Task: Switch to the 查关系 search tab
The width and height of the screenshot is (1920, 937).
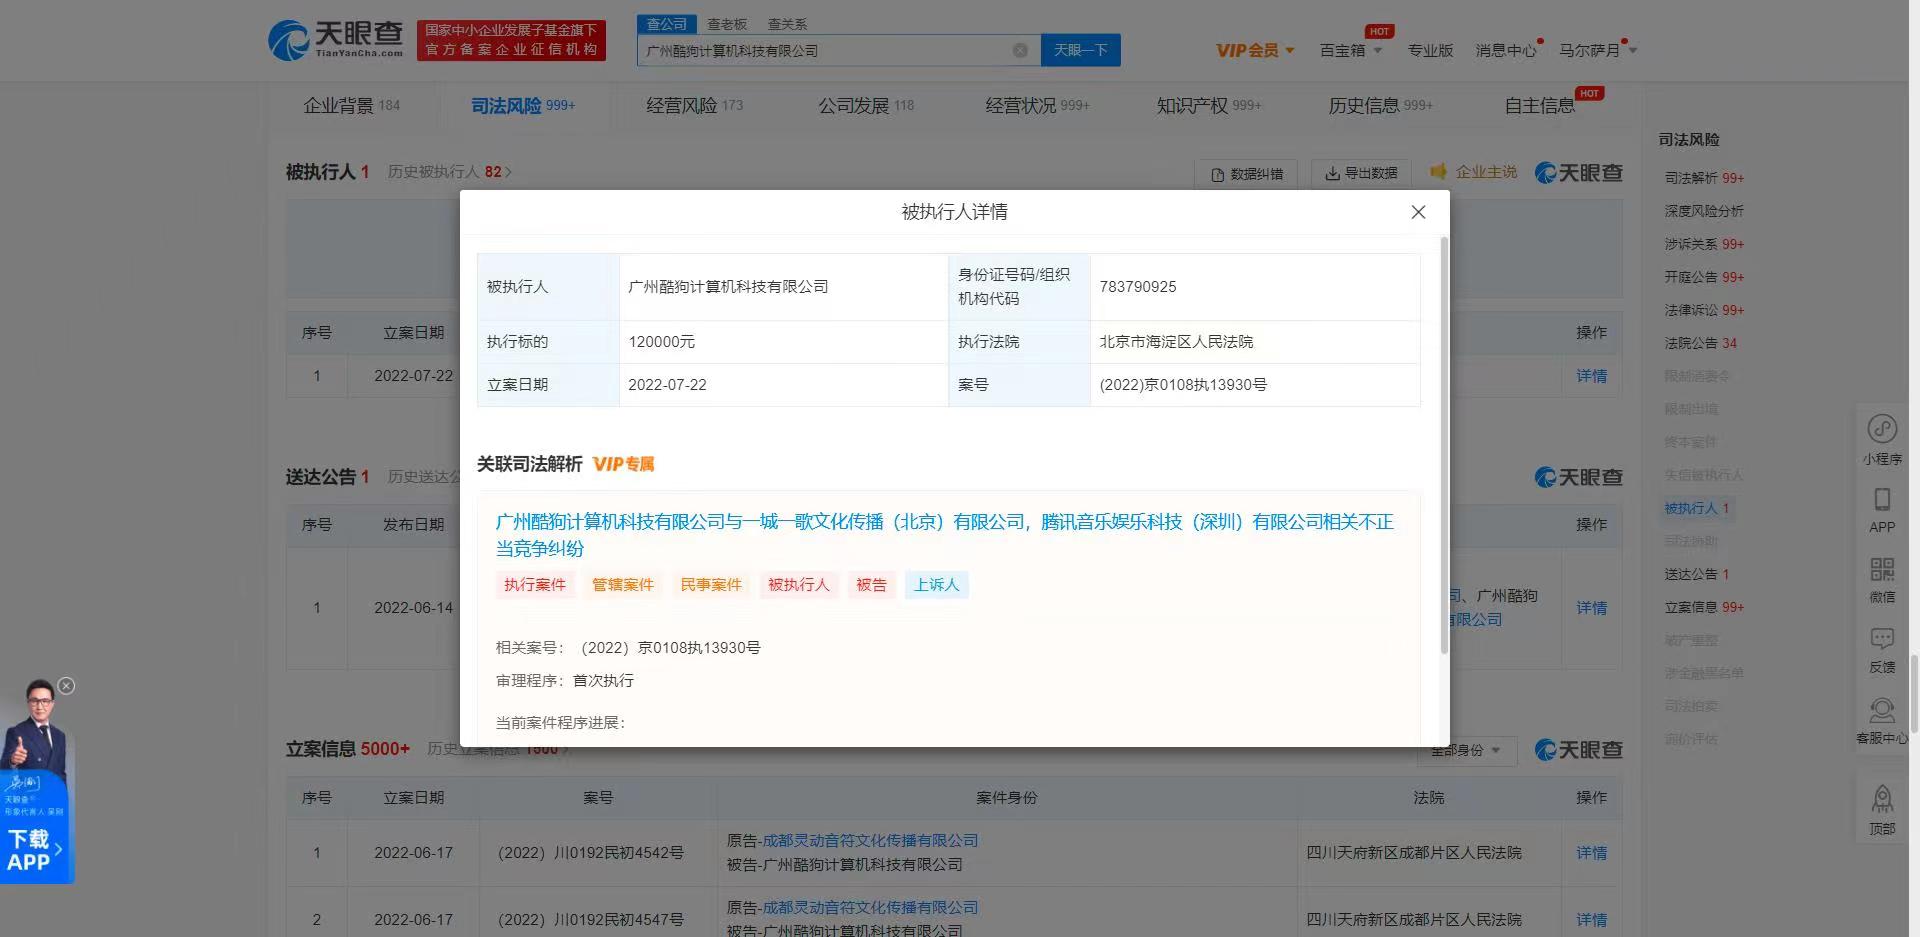Action: [787, 24]
